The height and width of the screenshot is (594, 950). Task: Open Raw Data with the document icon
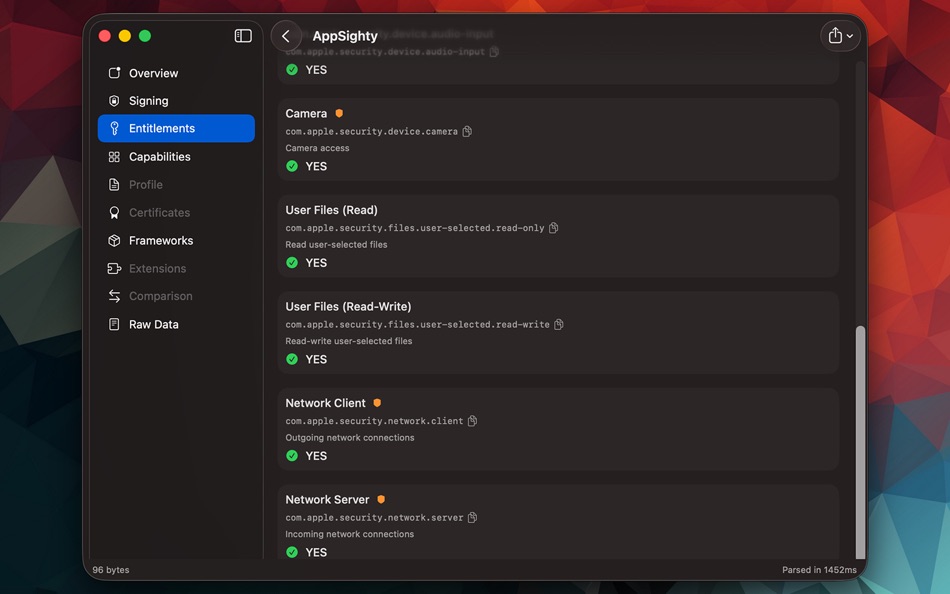coord(114,324)
